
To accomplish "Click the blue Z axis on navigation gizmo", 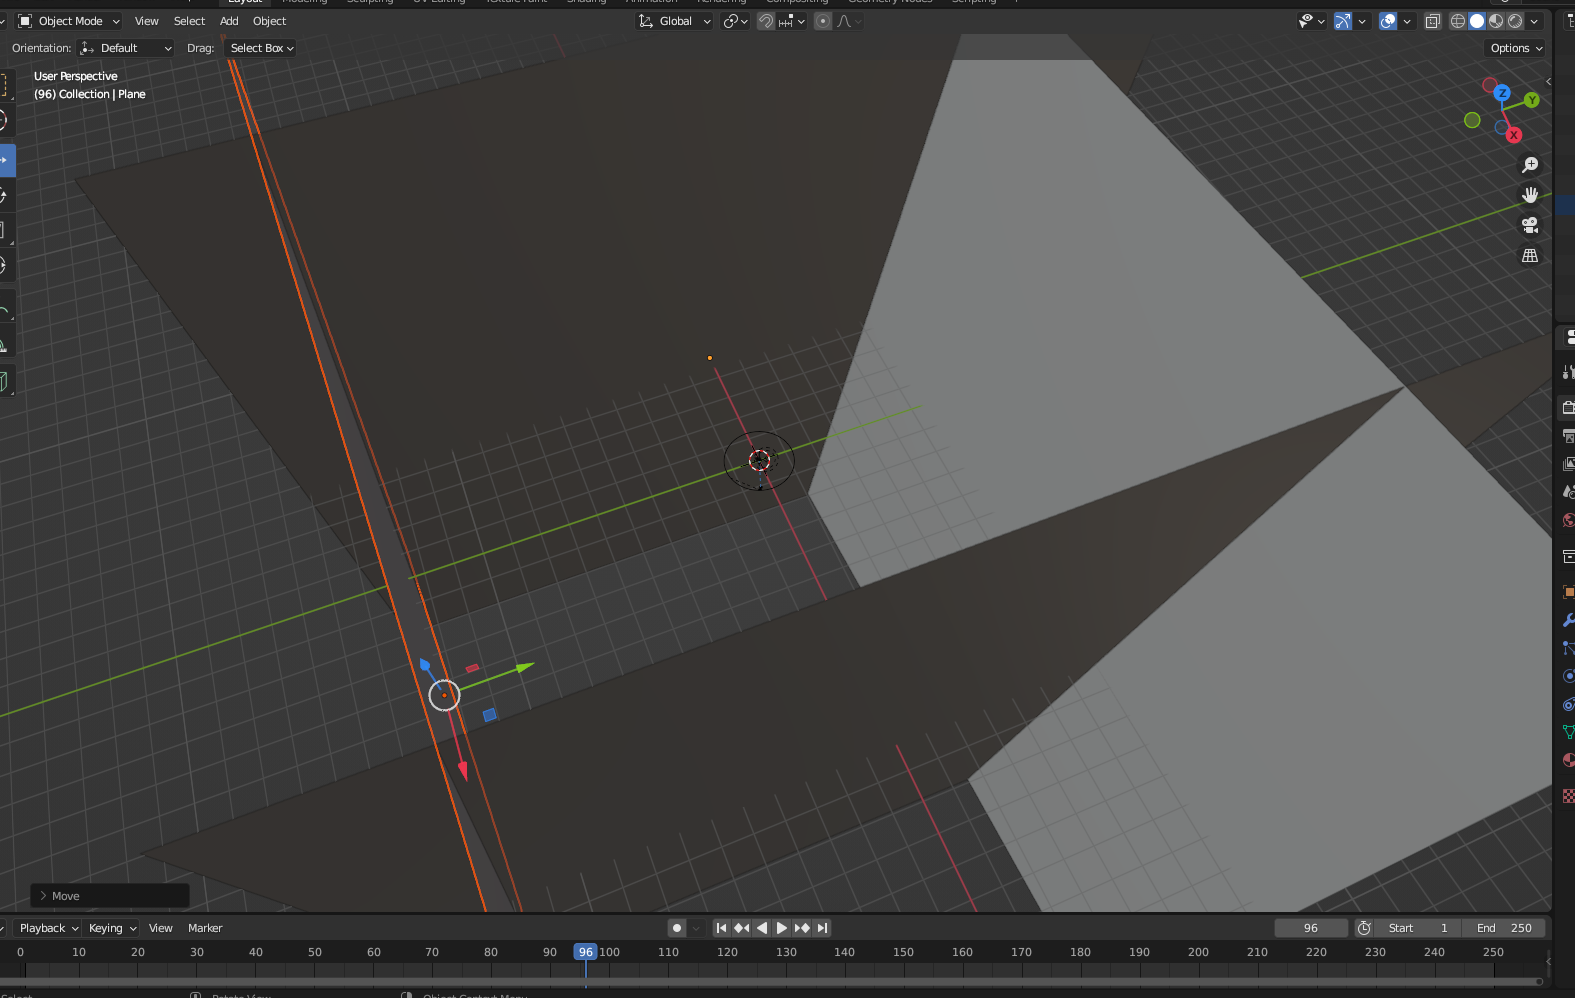I will coord(1502,93).
